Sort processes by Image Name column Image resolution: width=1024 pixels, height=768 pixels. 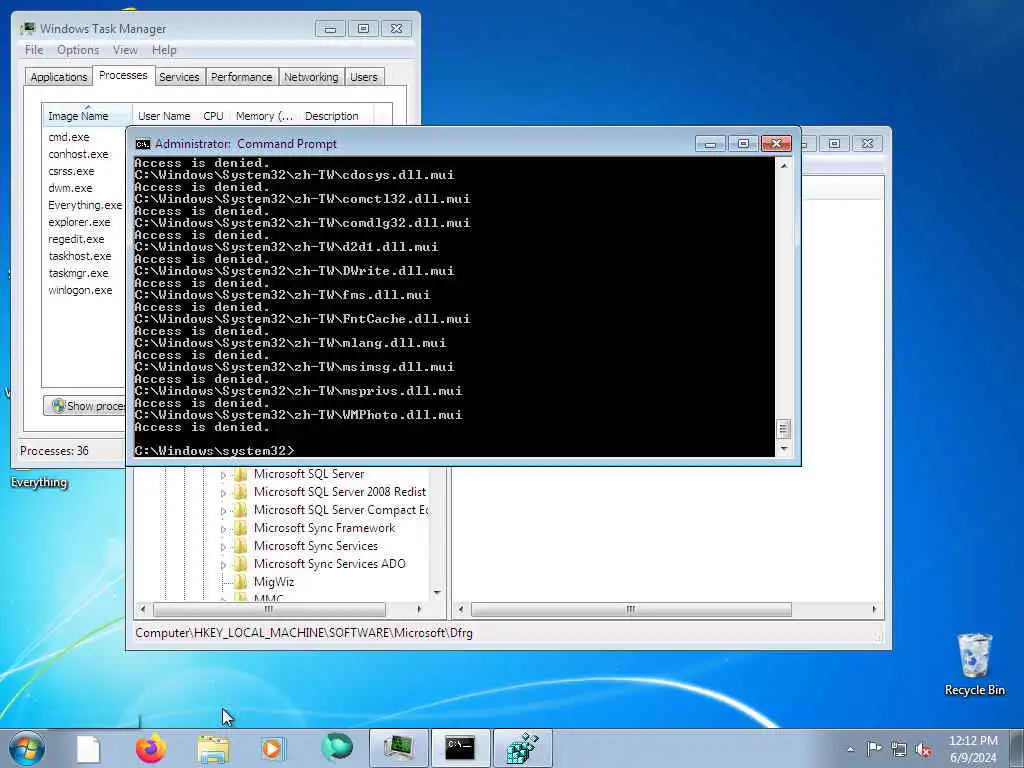coord(87,116)
